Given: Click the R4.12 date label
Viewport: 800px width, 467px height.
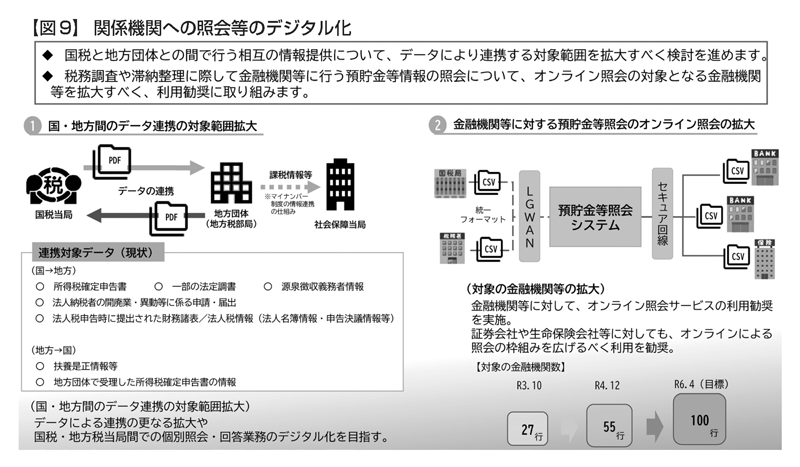Looking at the screenshot, I should coord(607,385).
